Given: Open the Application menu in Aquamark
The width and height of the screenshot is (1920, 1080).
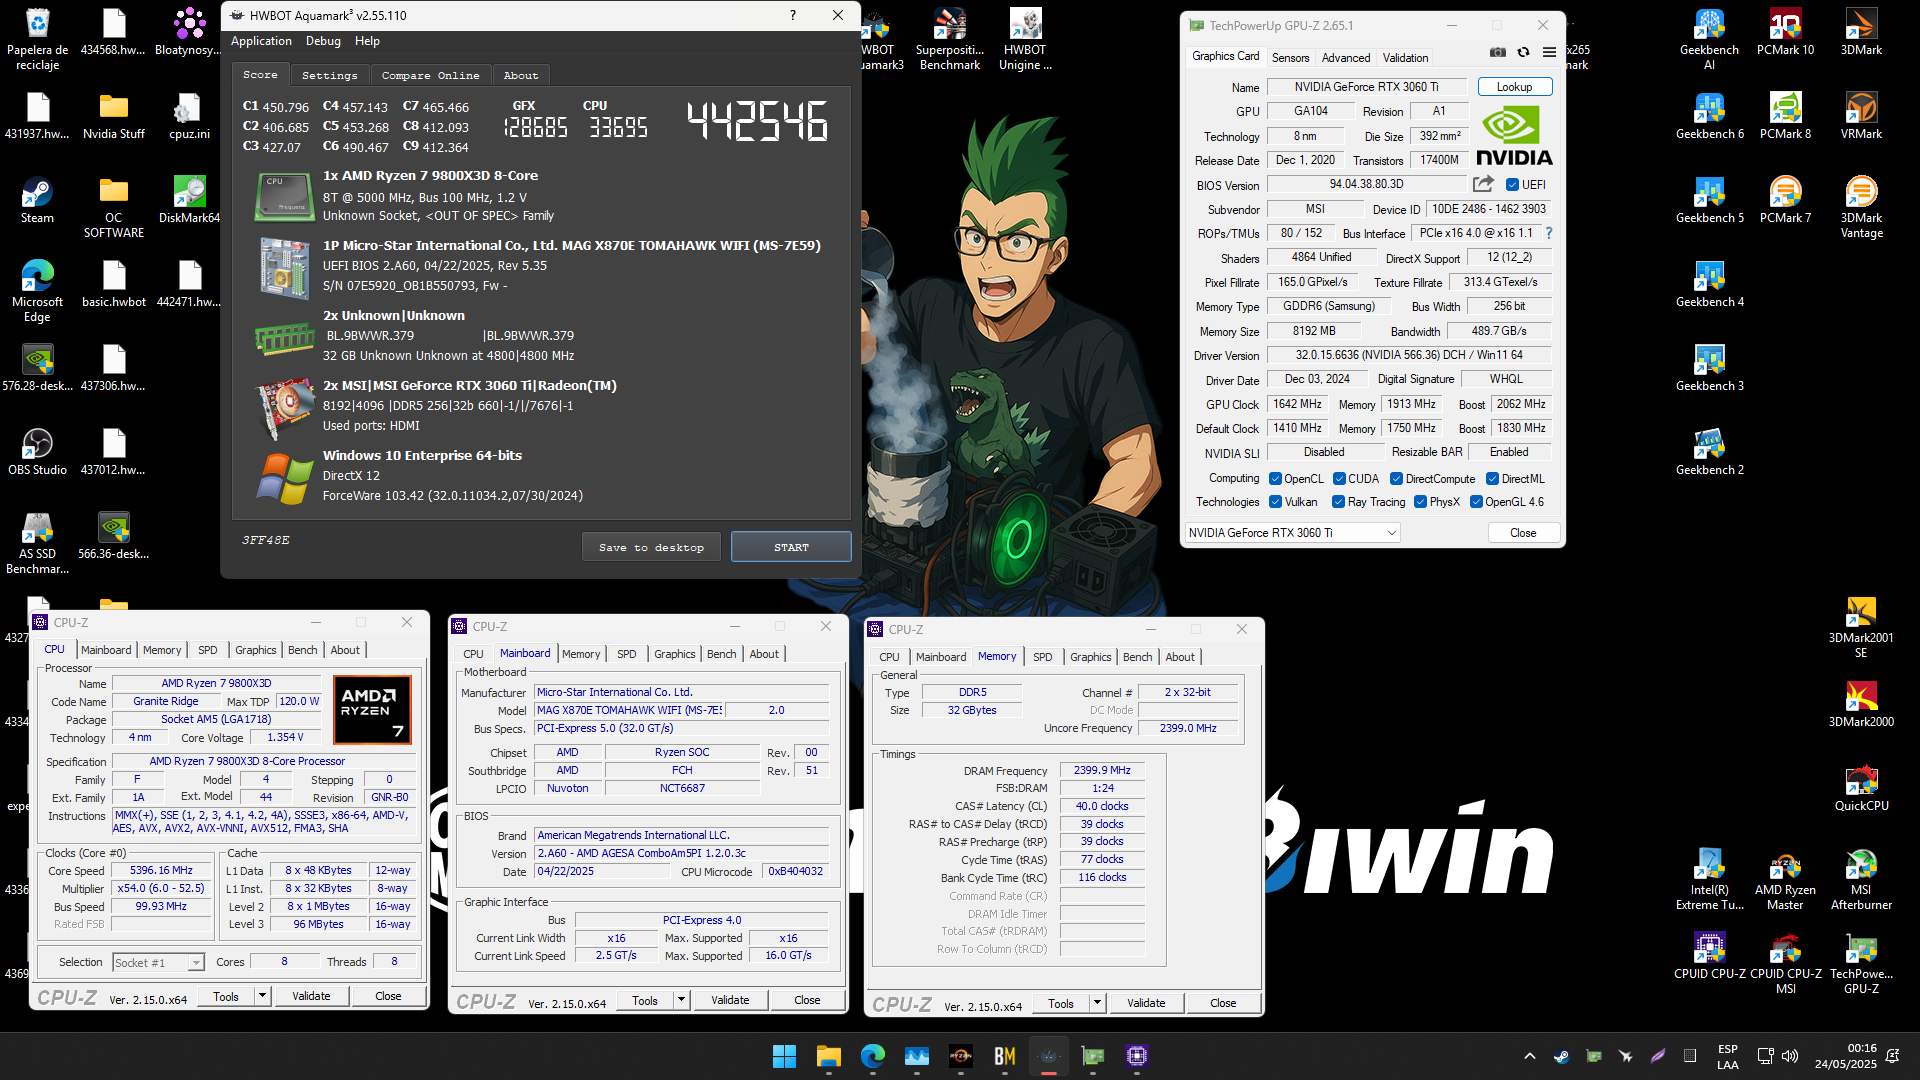Looking at the screenshot, I should (x=261, y=41).
